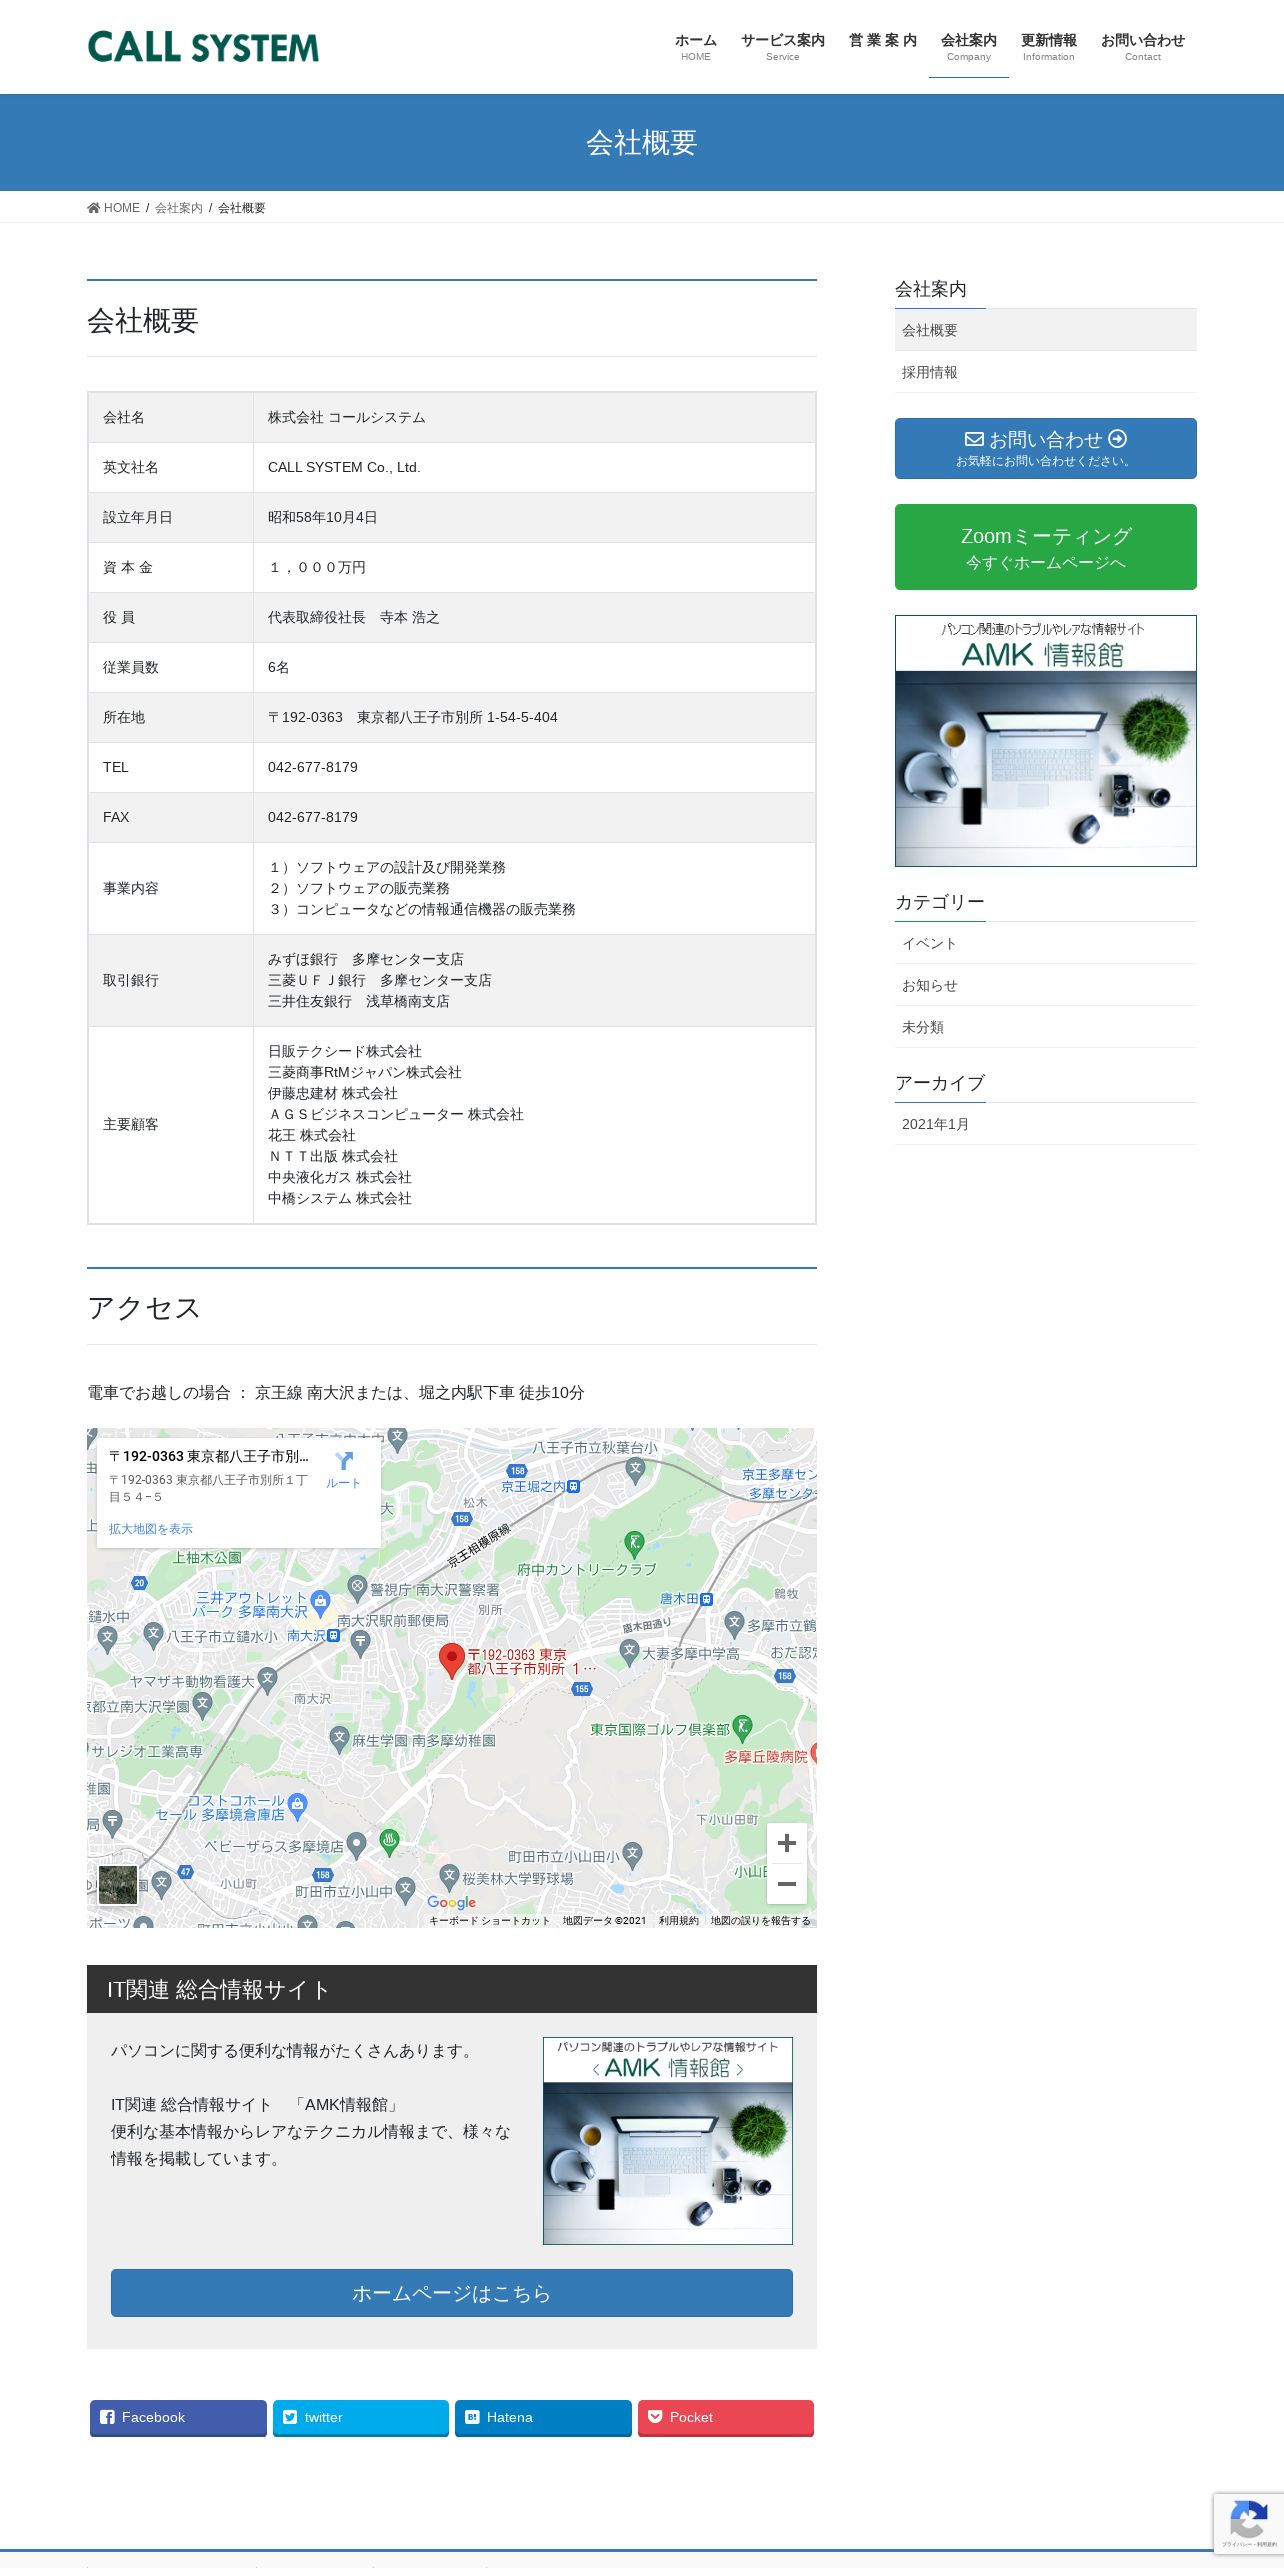Save the page to Pocket
This screenshot has height=2568, width=1284.
(x=726, y=2418)
